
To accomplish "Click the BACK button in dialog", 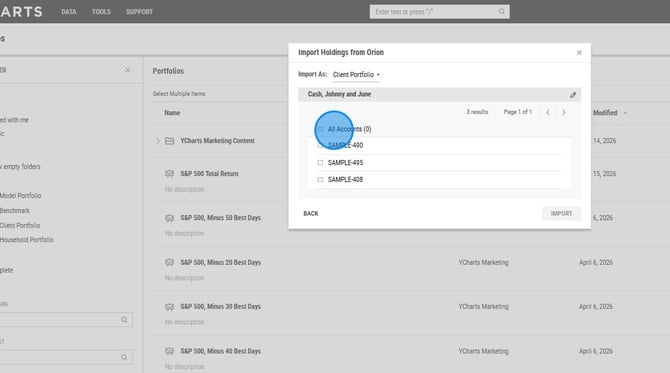I will [311, 214].
